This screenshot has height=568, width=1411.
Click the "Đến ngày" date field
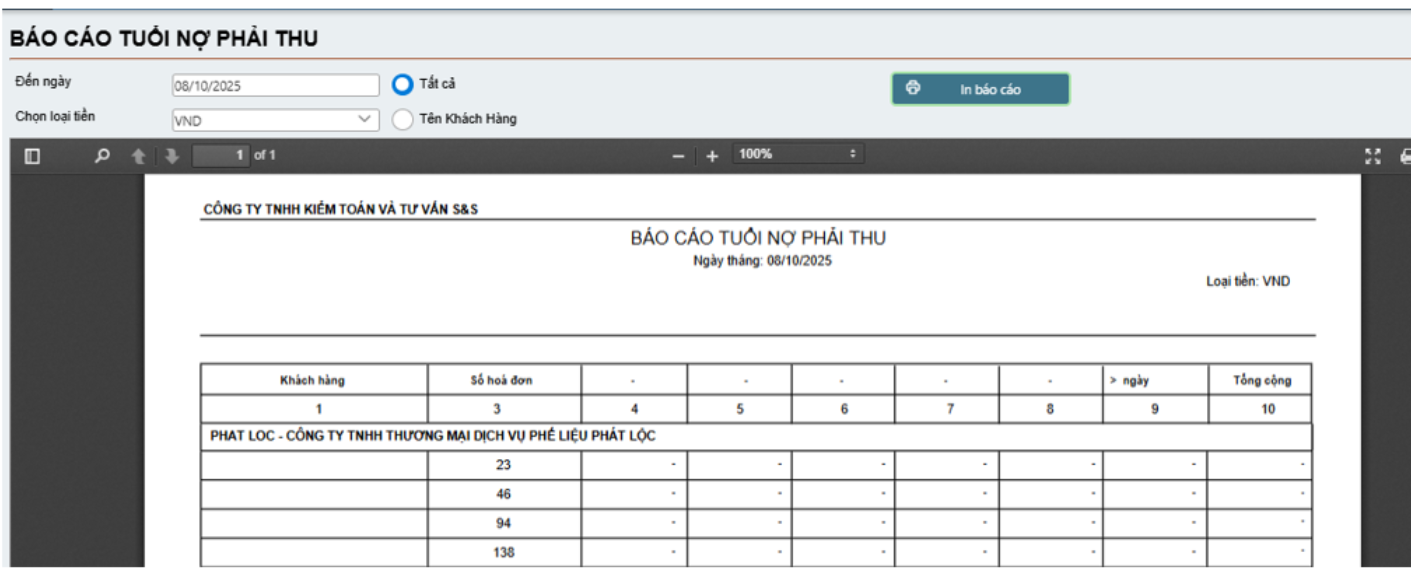276,85
